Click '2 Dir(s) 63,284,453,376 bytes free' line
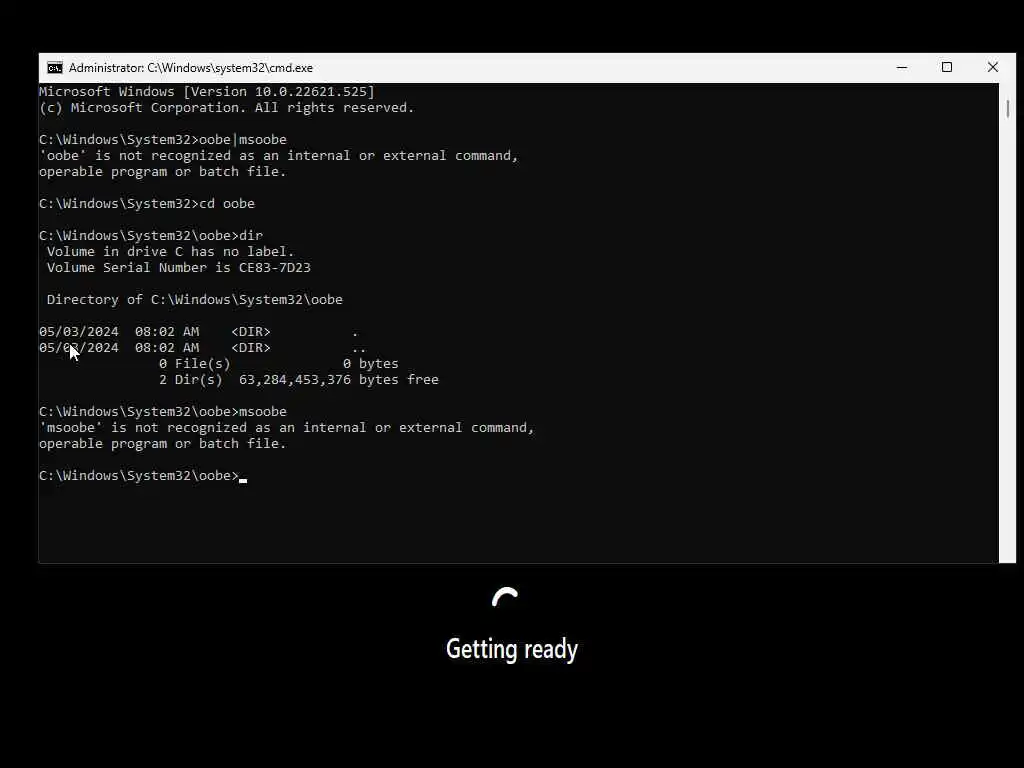Image resolution: width=1024 pixels, height=768 pixels. 298,380
